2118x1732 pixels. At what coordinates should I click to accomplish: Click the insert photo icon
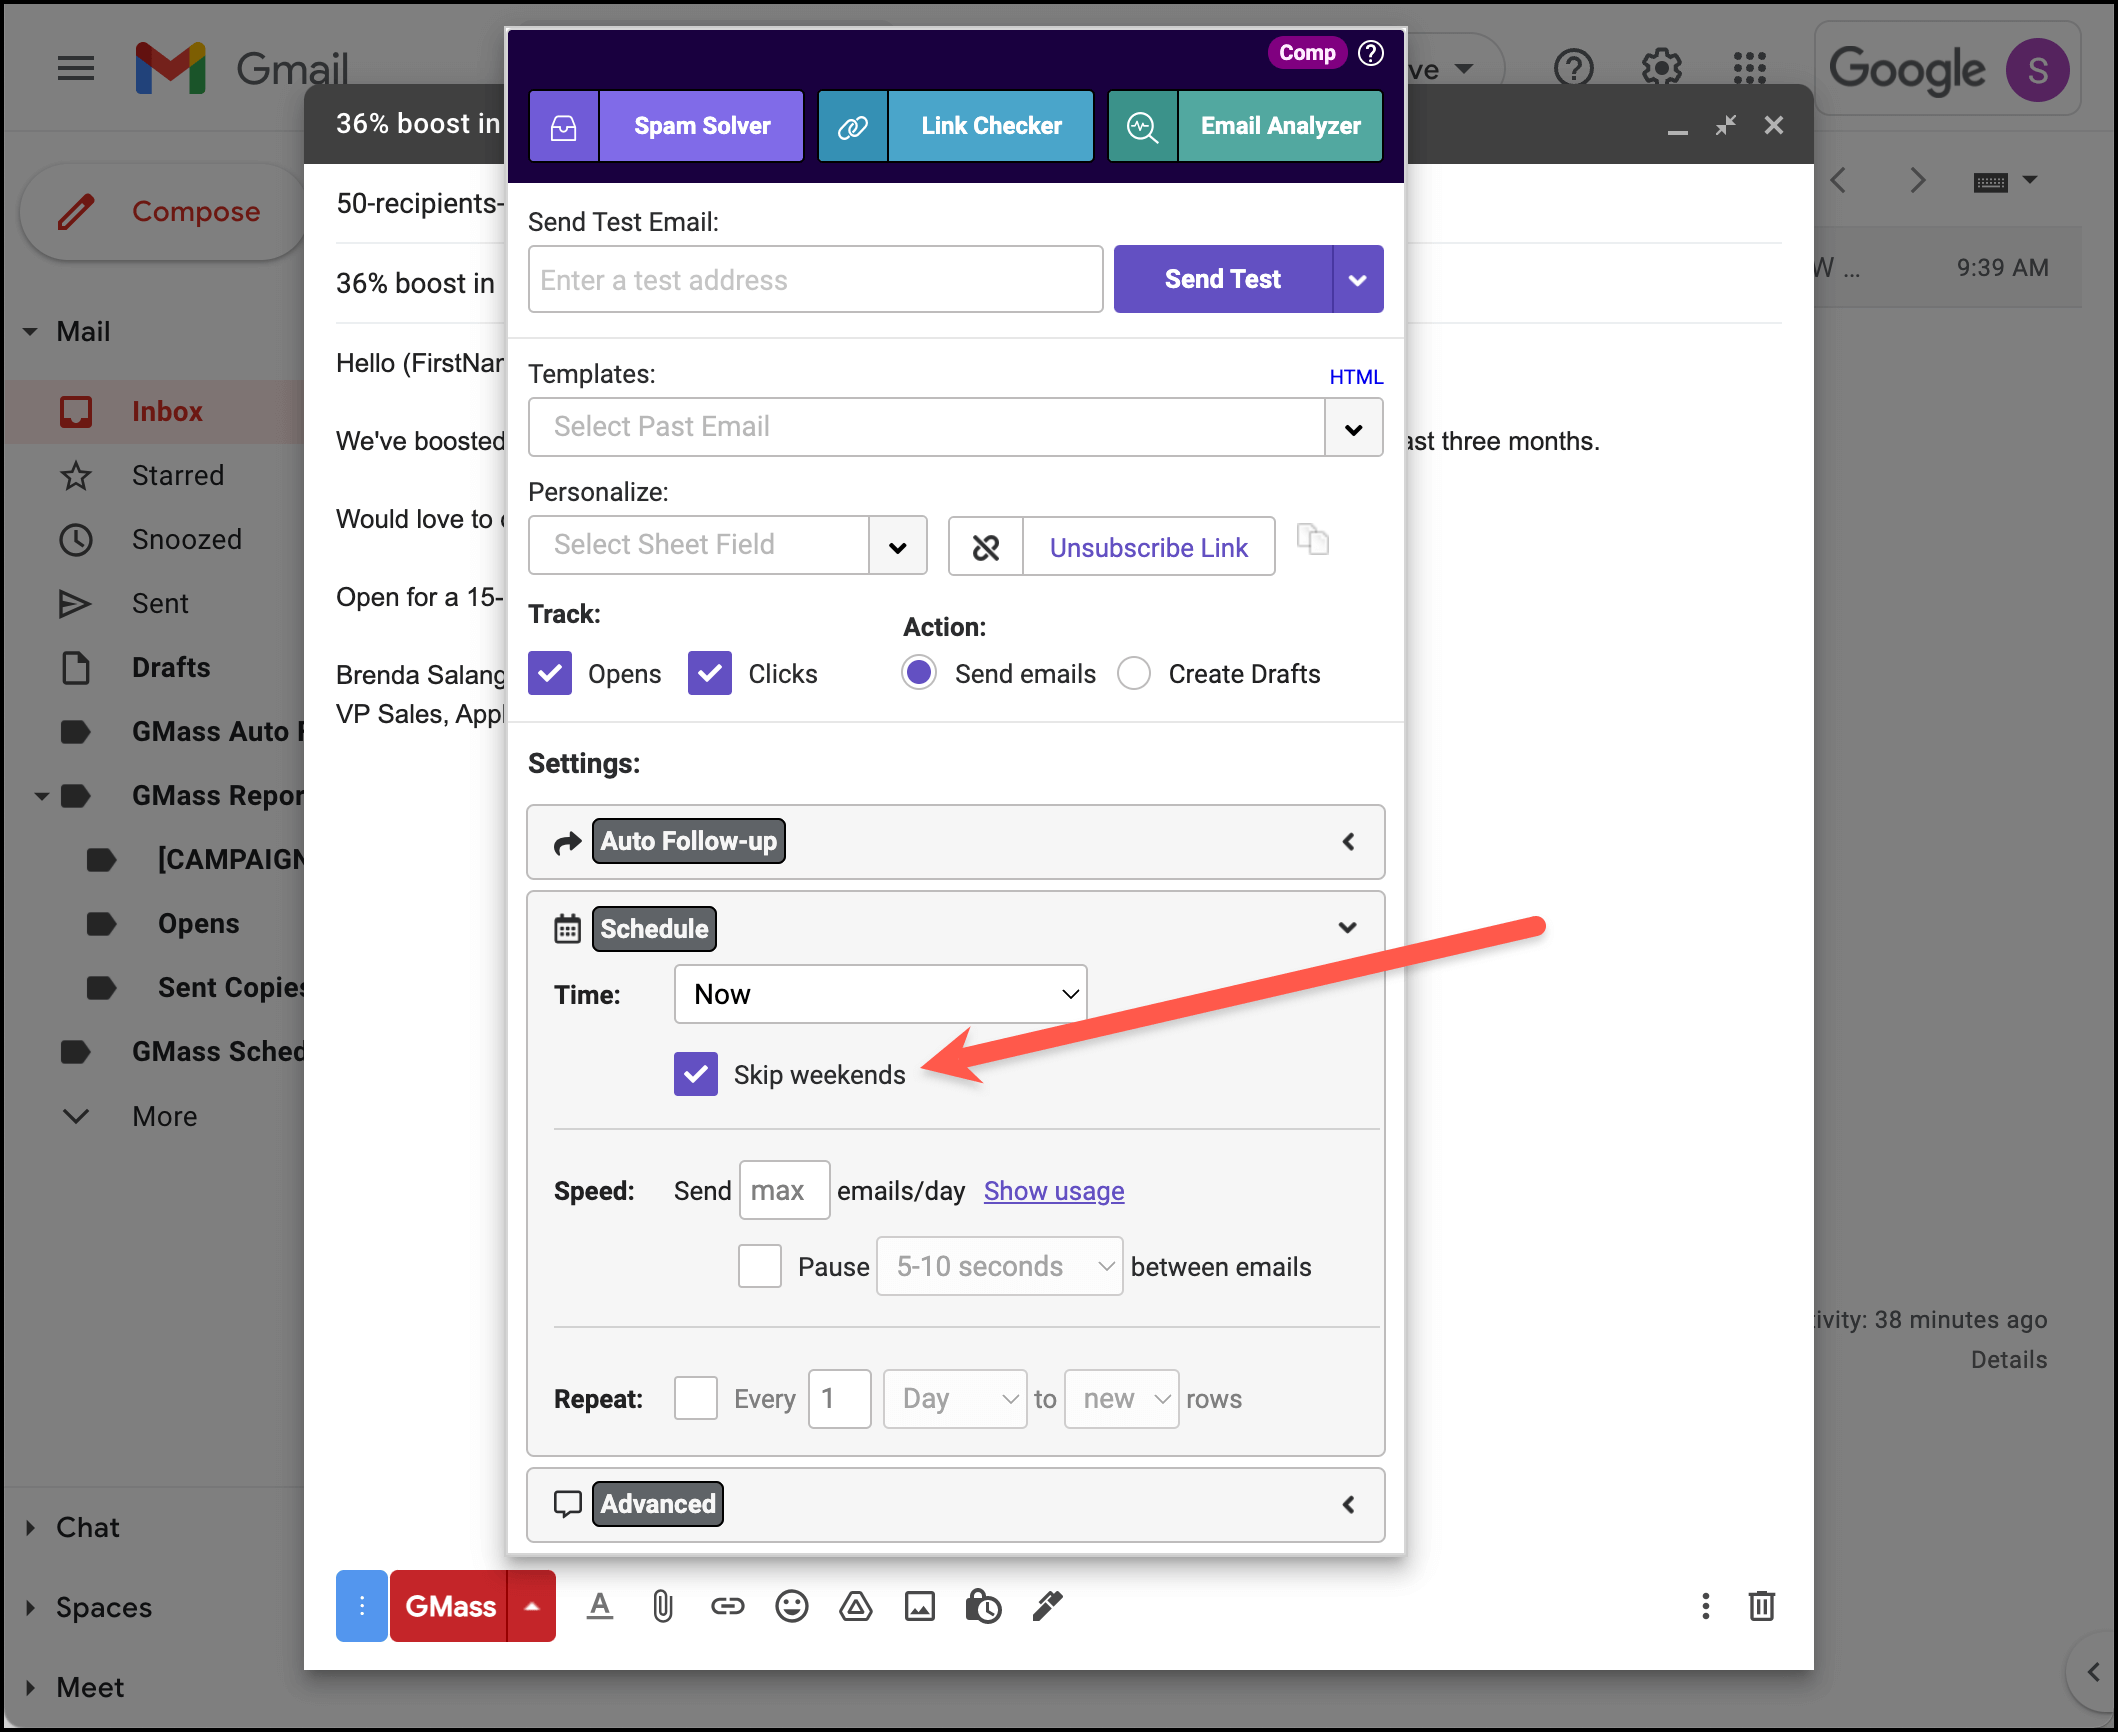click(x=919, y=1606)
